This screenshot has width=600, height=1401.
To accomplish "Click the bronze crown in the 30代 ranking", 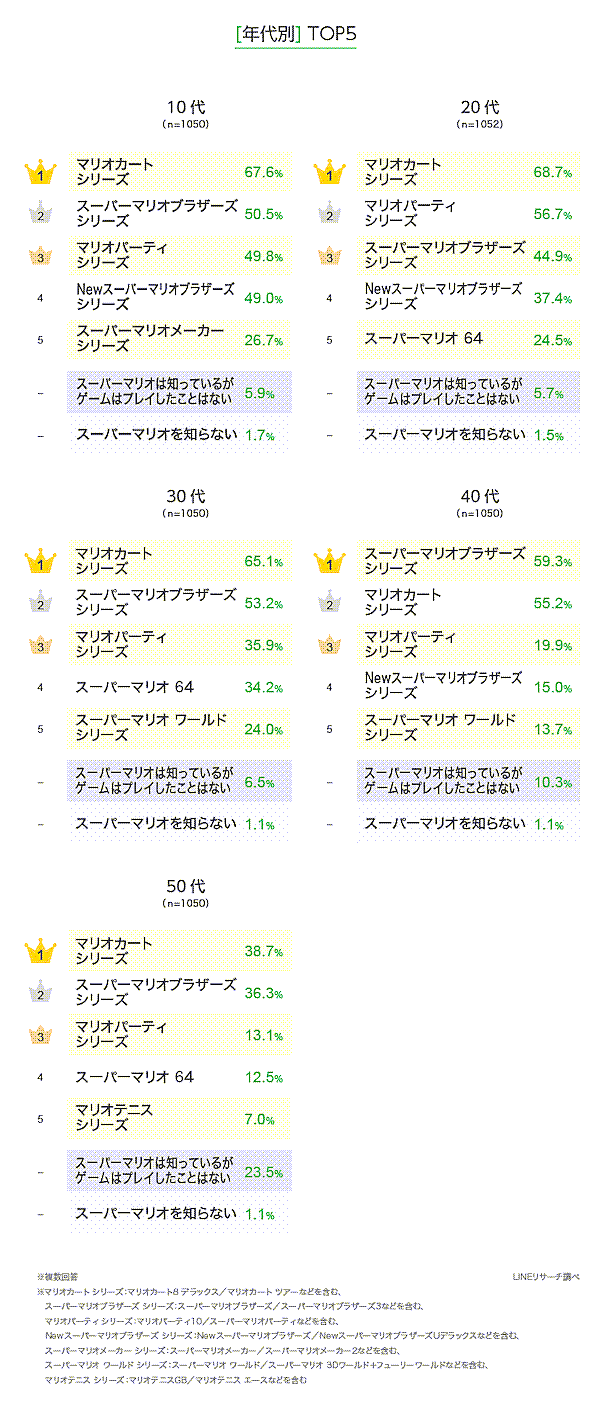I will click(x=41, y=645).
